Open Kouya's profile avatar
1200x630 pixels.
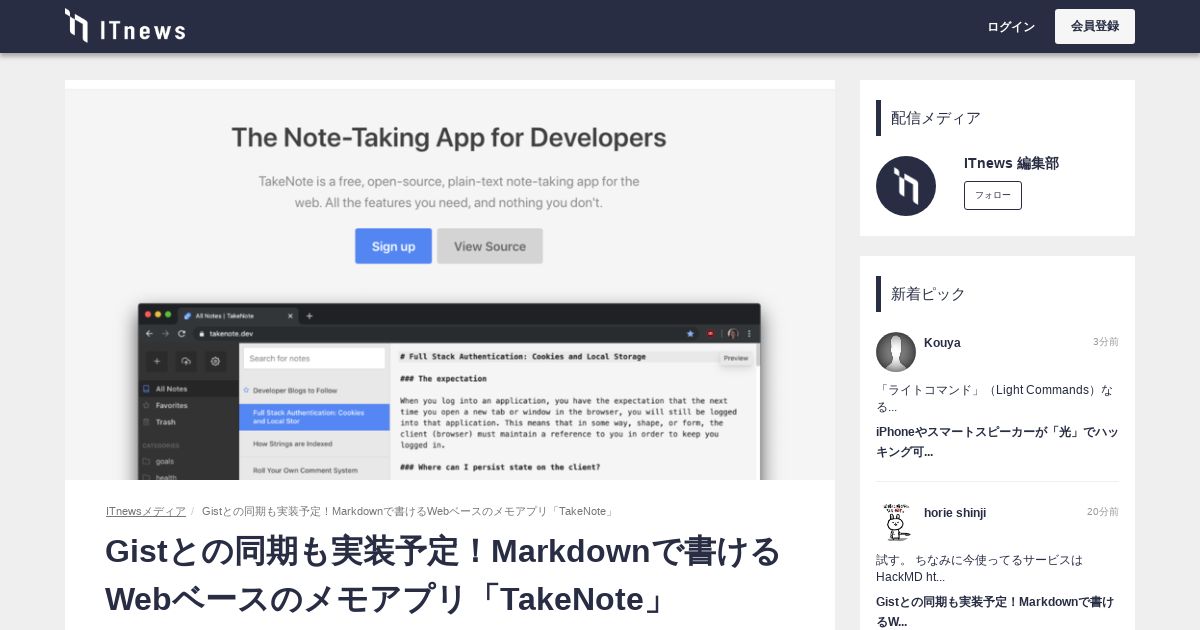click(x=896, y=352)
